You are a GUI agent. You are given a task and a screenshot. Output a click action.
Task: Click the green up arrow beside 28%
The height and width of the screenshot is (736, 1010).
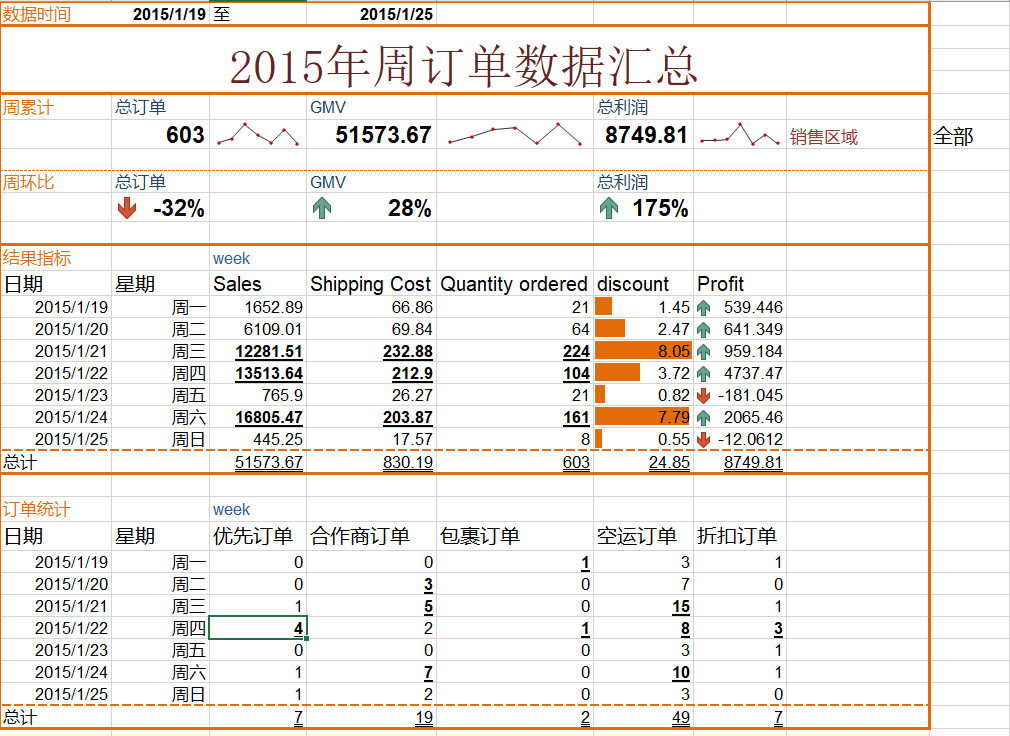pyautogui.click(x=321, y=208)
